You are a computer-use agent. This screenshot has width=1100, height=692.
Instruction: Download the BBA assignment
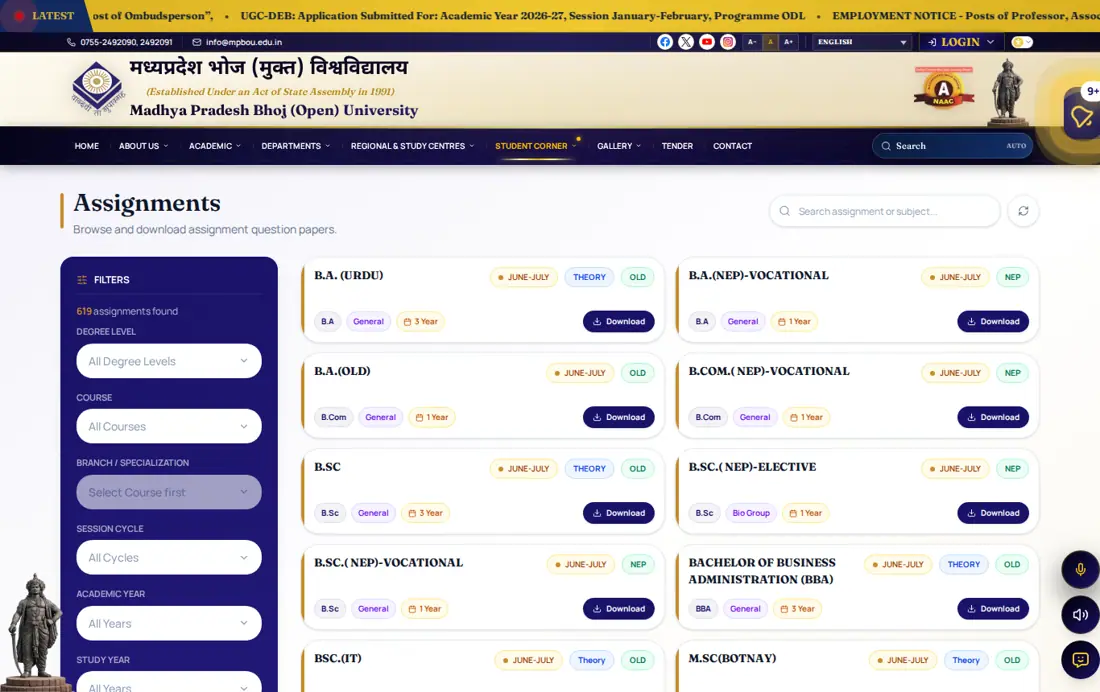993,608
